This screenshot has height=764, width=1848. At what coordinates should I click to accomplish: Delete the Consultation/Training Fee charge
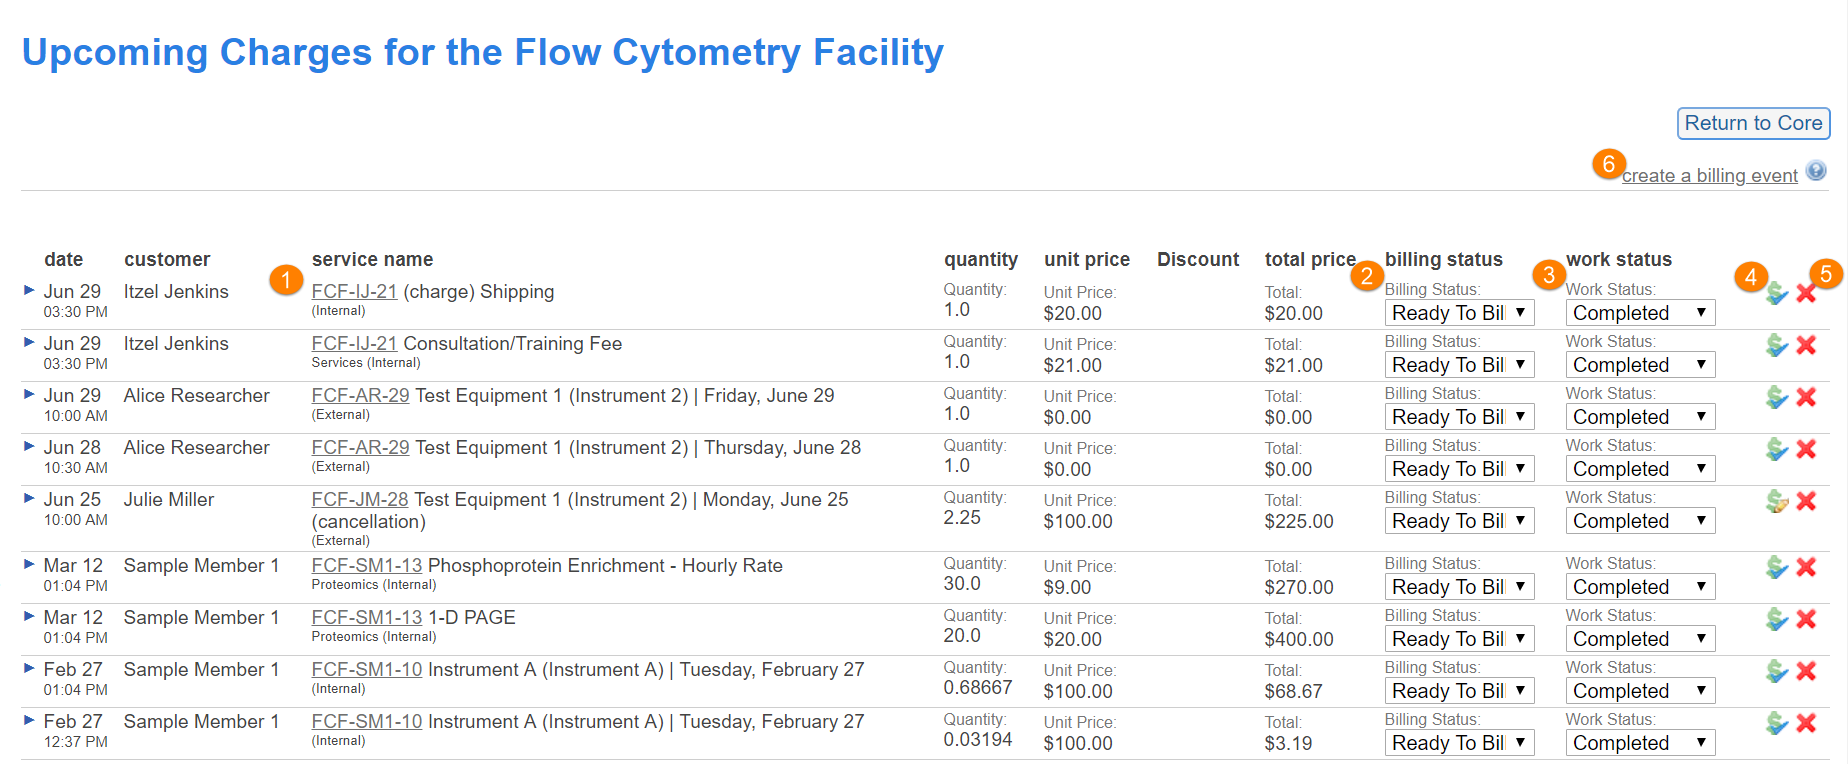1806,345
